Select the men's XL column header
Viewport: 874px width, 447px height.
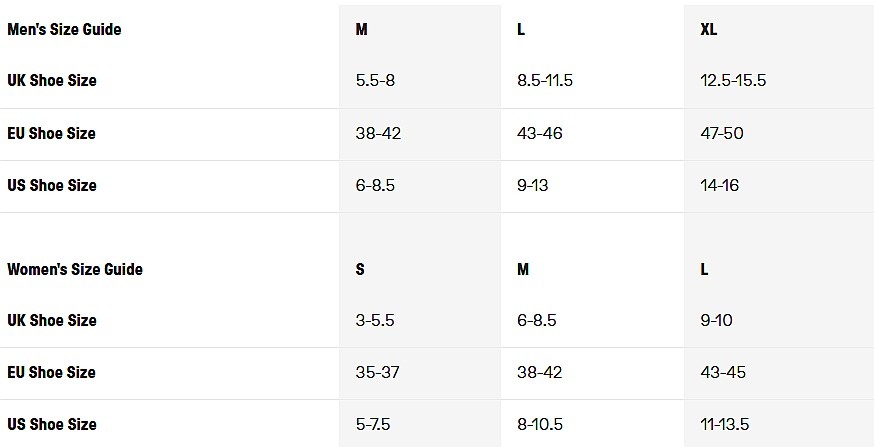(x=709, y=29)
